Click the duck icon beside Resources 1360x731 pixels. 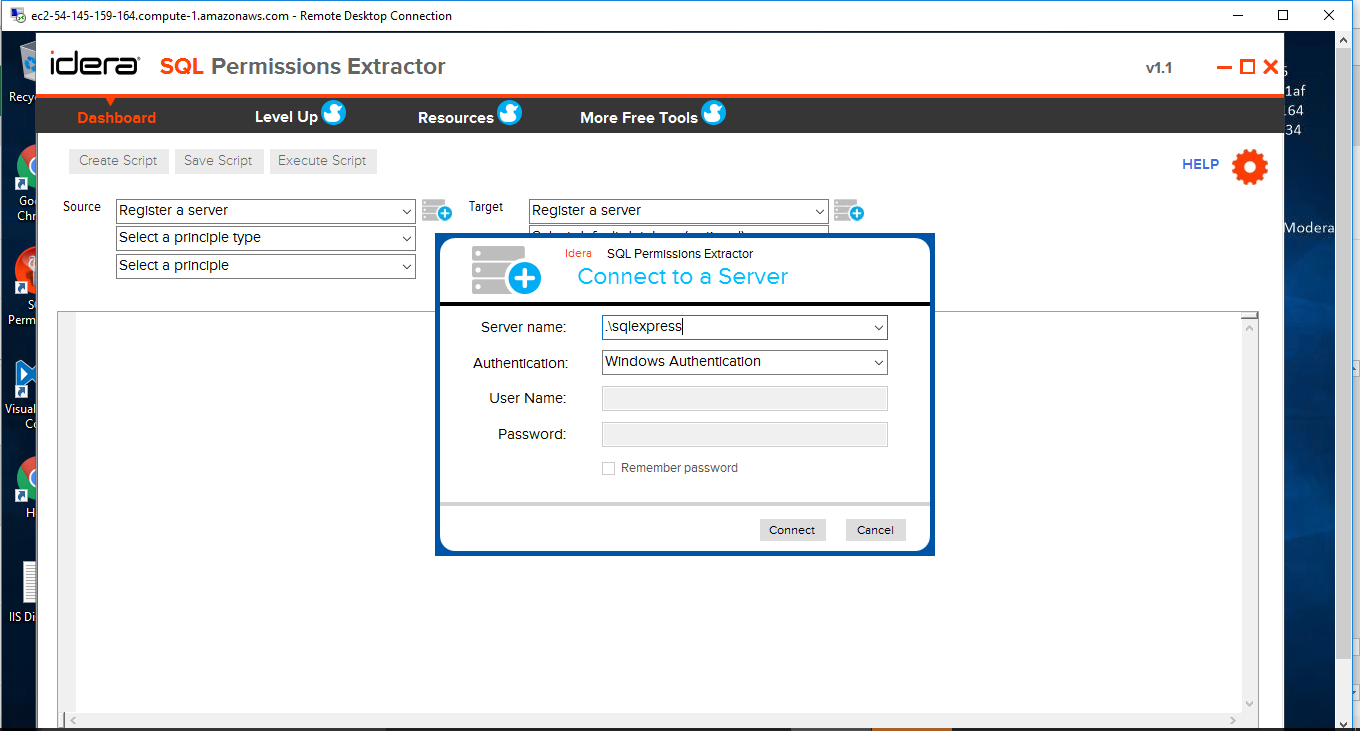pos(511,113)
